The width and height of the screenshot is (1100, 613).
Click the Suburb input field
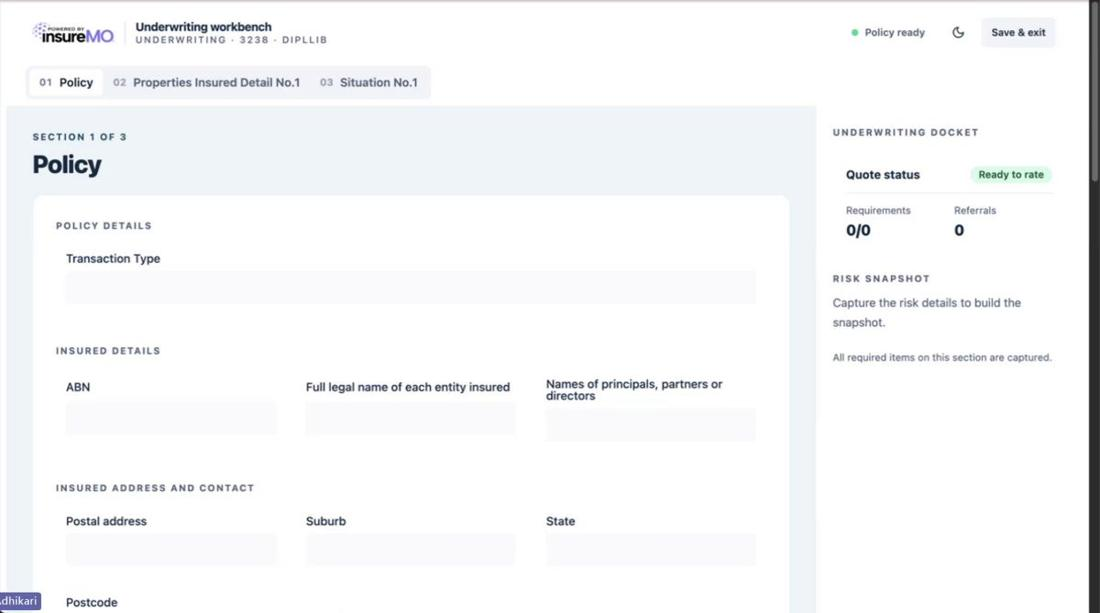click(410, 549)
